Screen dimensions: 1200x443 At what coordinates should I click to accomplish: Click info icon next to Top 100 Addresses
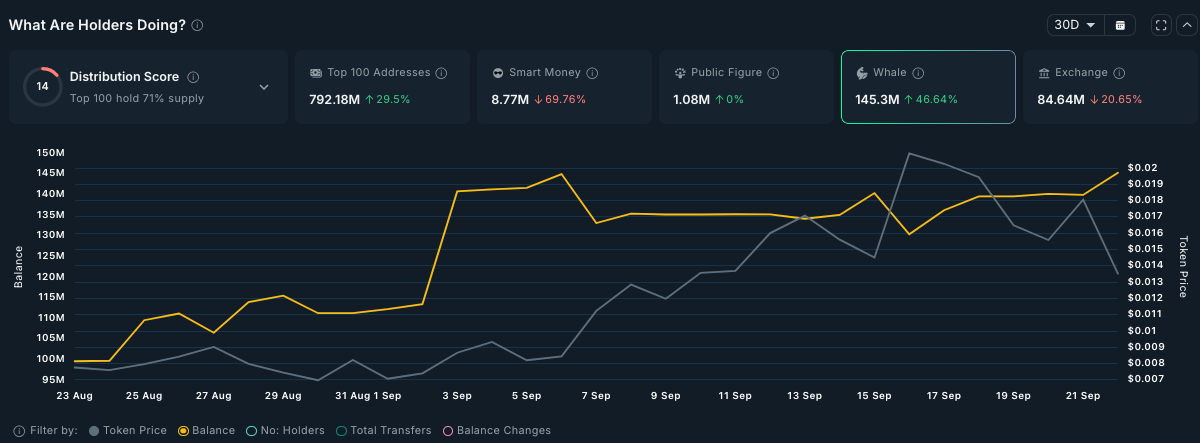441,73
